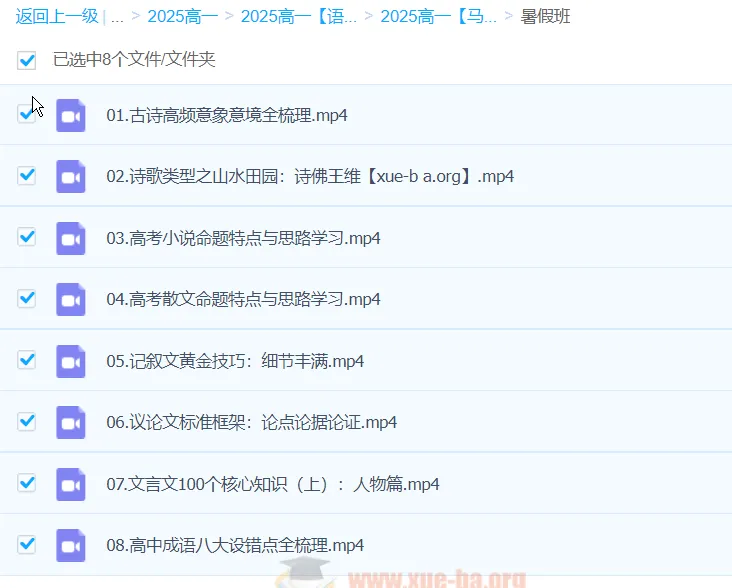The height and width of the screenshot is (588, 732).
Task: Click video icon for 05.记叙文黄金技巧 file
Action: pyautogui.click(x=70, y=361)
